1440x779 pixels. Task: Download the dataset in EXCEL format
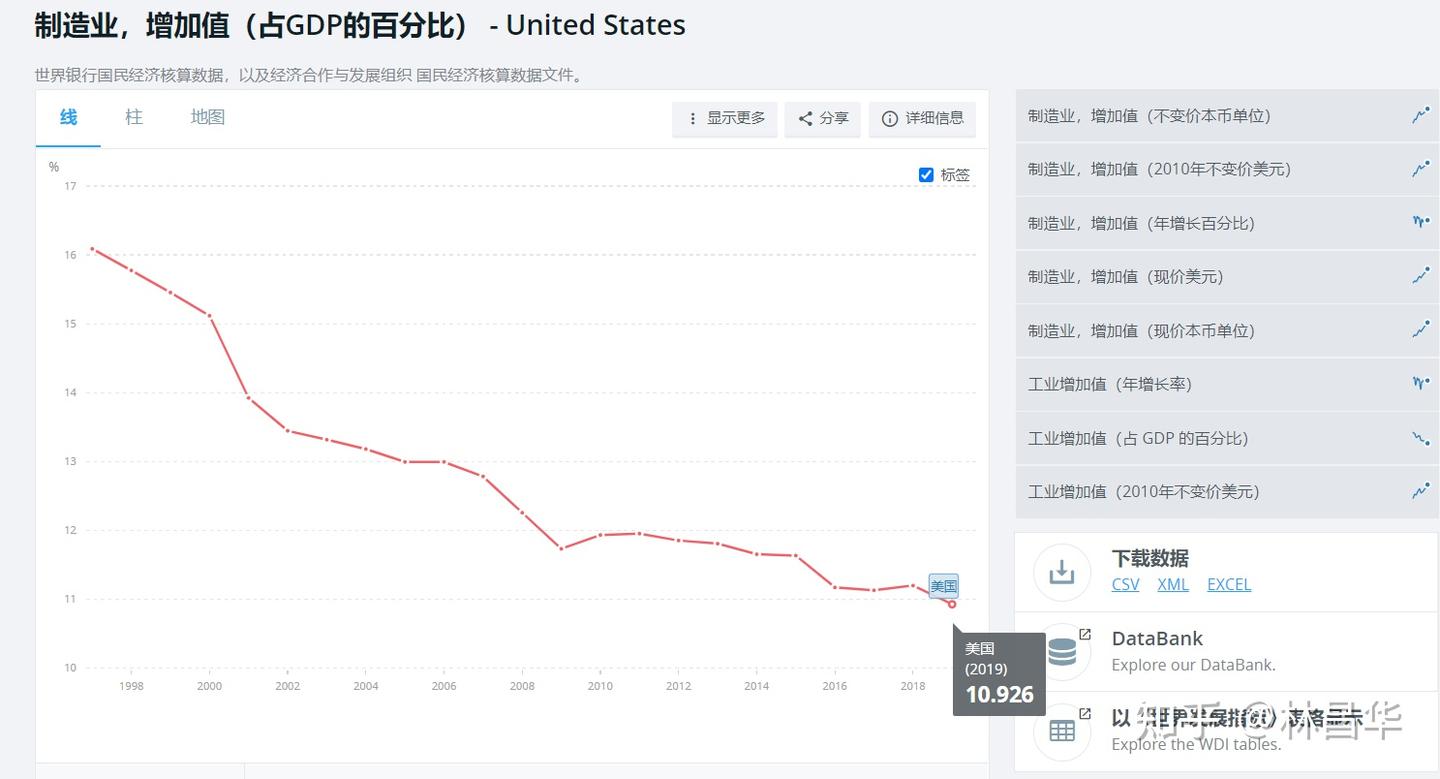pos(1229,584)
